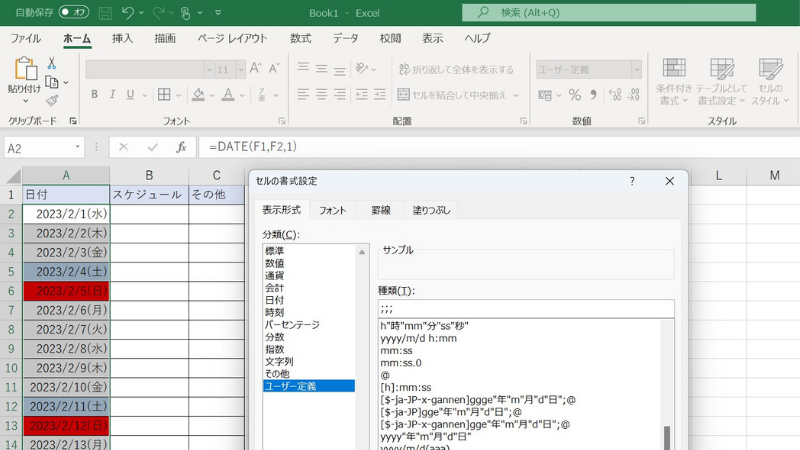Viewport: 800px width, 450px height.
Task: Open the font name dropdown
Action: click(208, 69)
